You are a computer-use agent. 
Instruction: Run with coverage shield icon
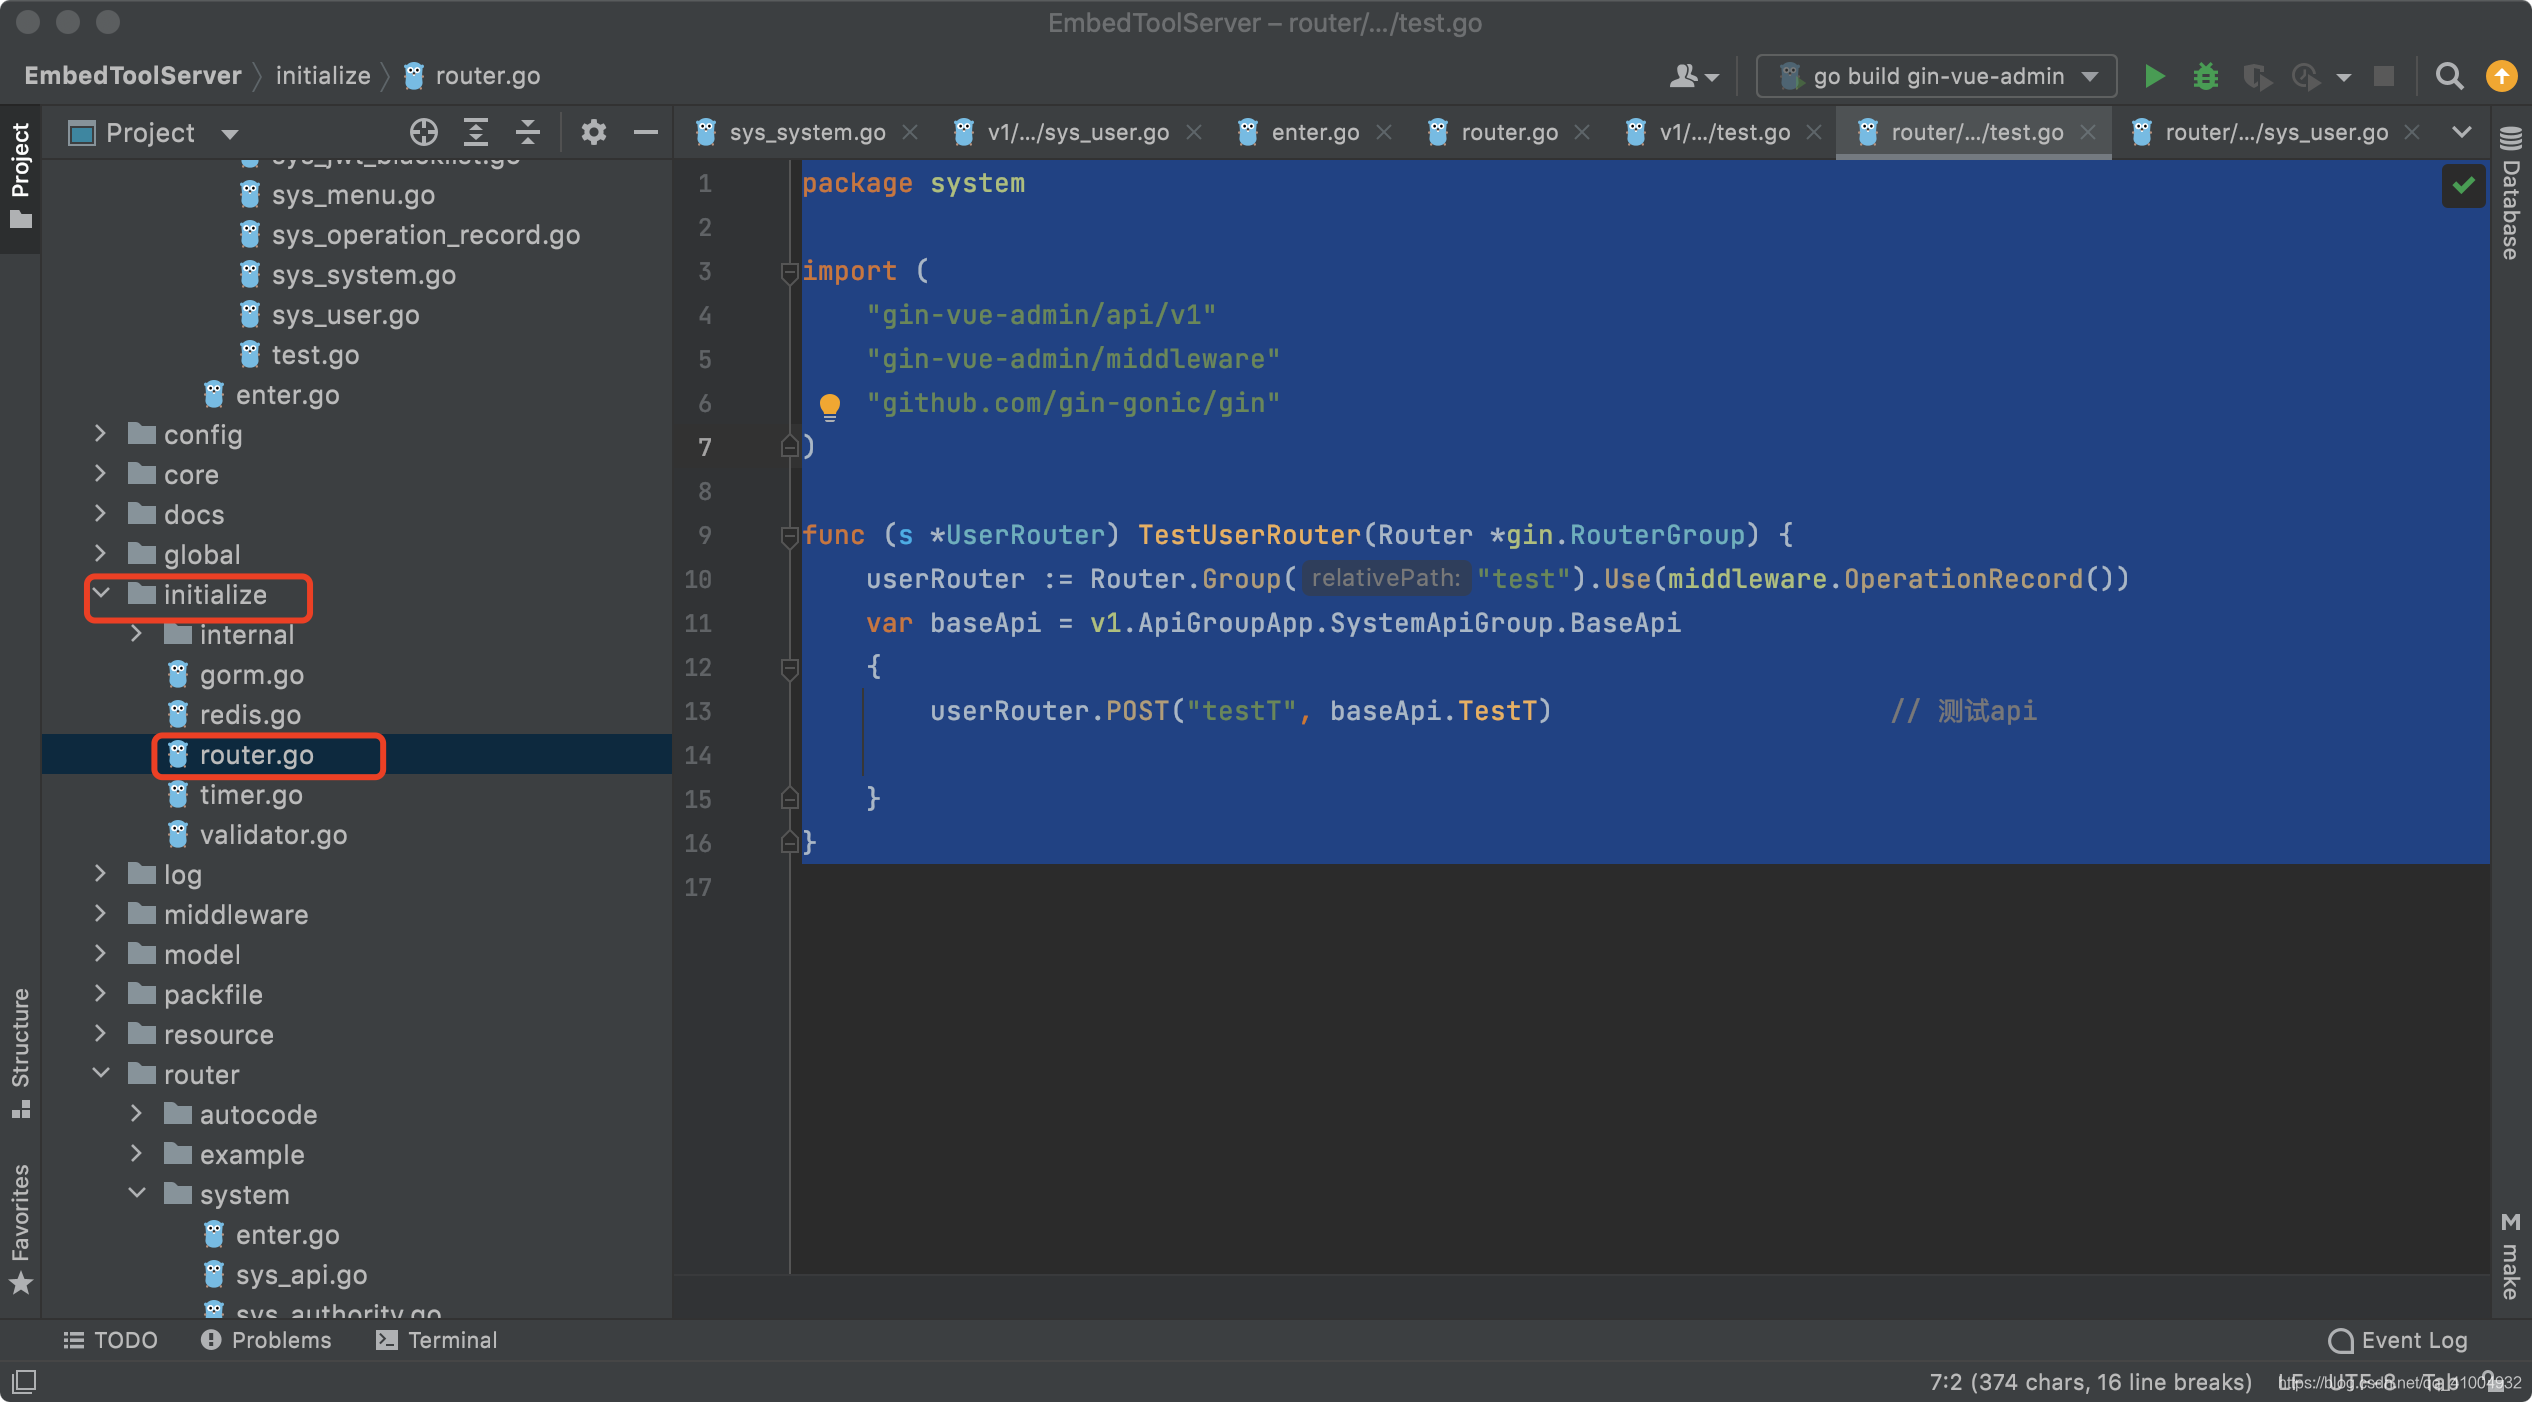(x=2256, y=76)
